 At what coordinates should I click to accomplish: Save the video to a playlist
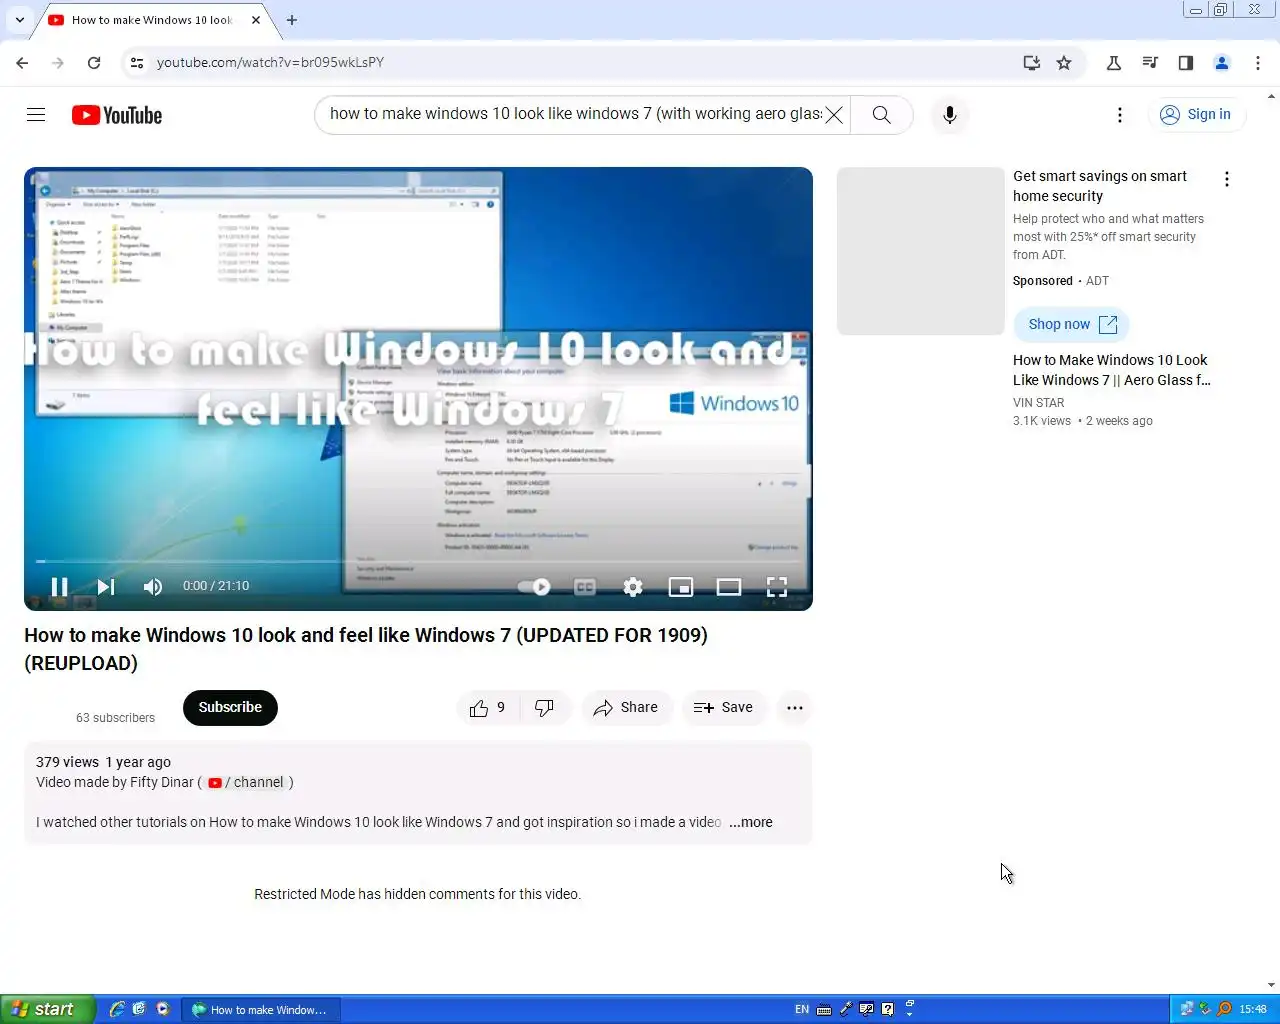point(724,708)
